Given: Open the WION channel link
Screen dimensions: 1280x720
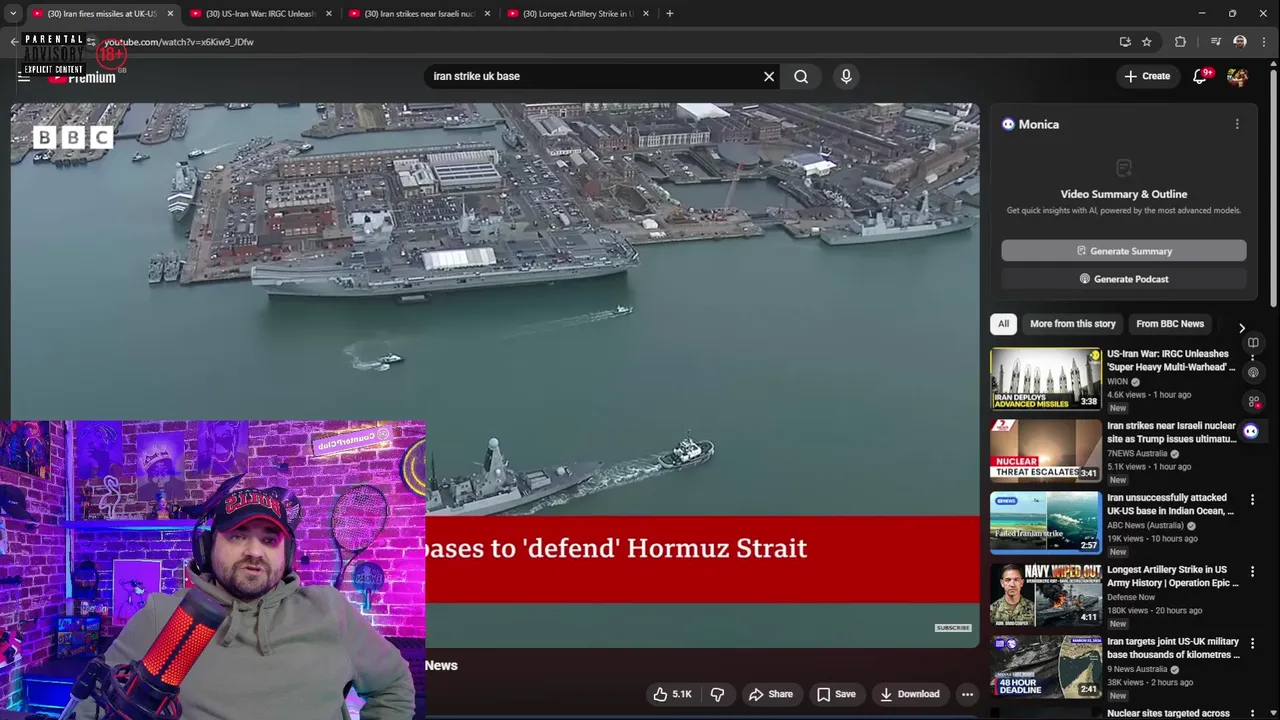Looking at the screenshot, I should point(1118,381).
